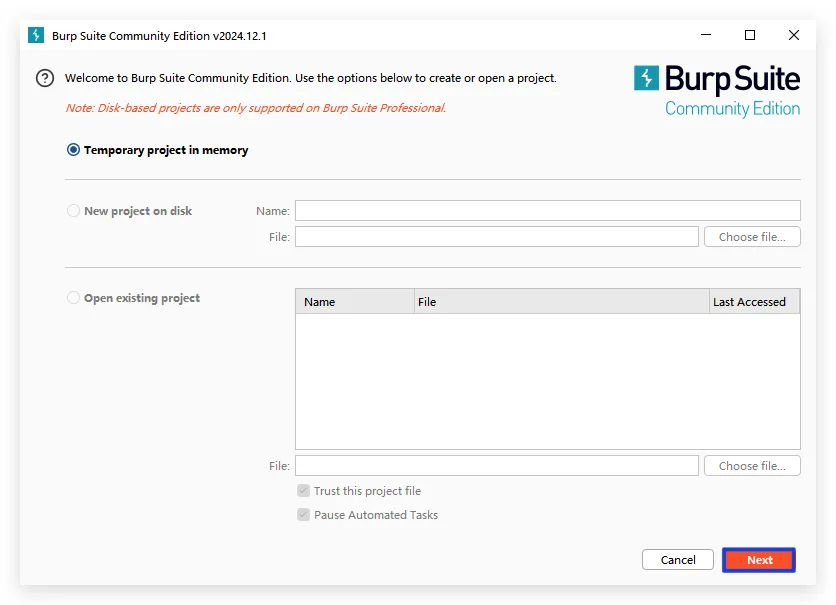The image size is (836, 605).
Task: Click the new project Name input field
Action: tap(547, 211)
